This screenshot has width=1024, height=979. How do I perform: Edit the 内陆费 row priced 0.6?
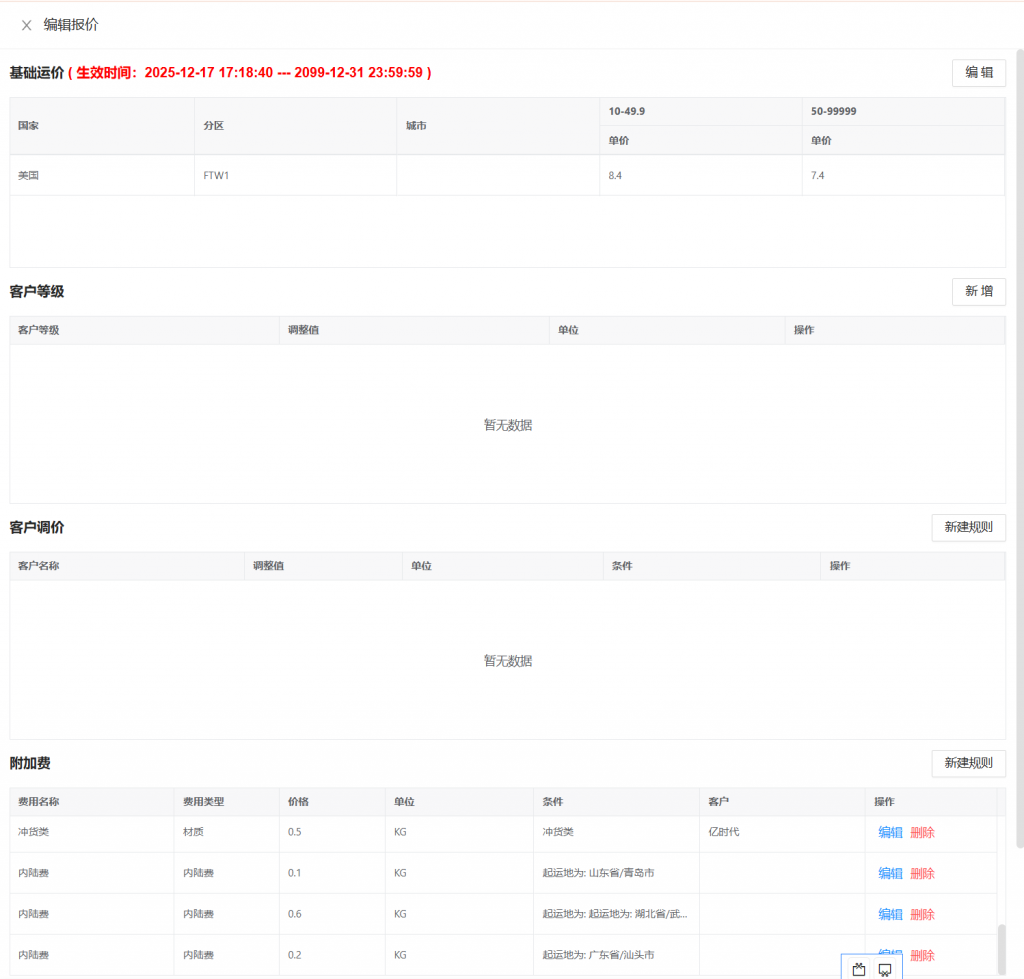(890, 914)
